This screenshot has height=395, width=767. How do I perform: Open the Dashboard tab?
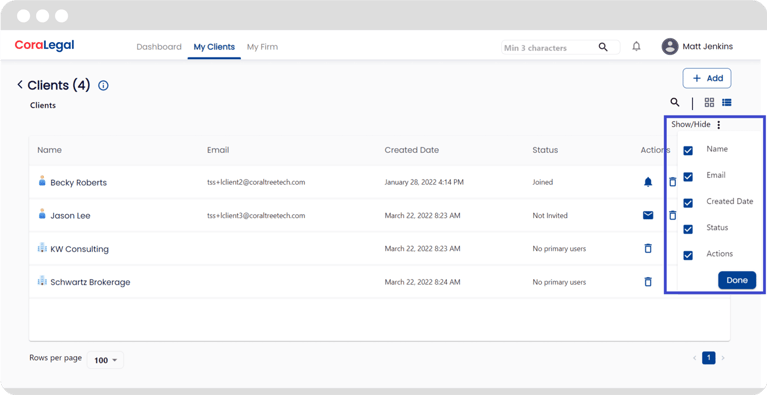159,47
